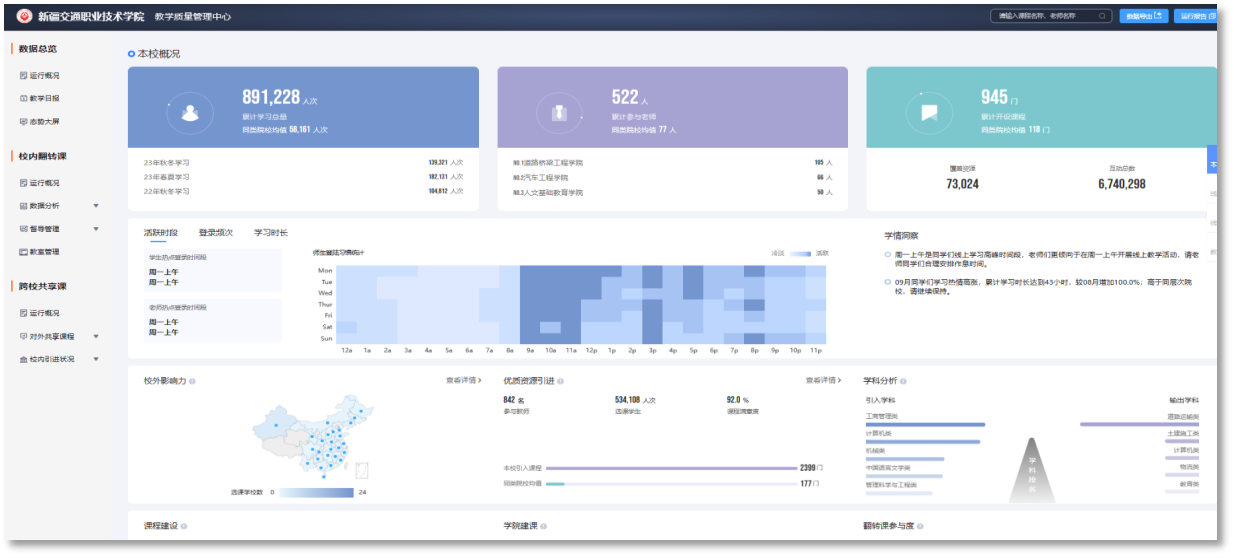Click the 学情洞察 heading
The width and height of the screenshot is (1234, 558).
click(x=900, y=236)
